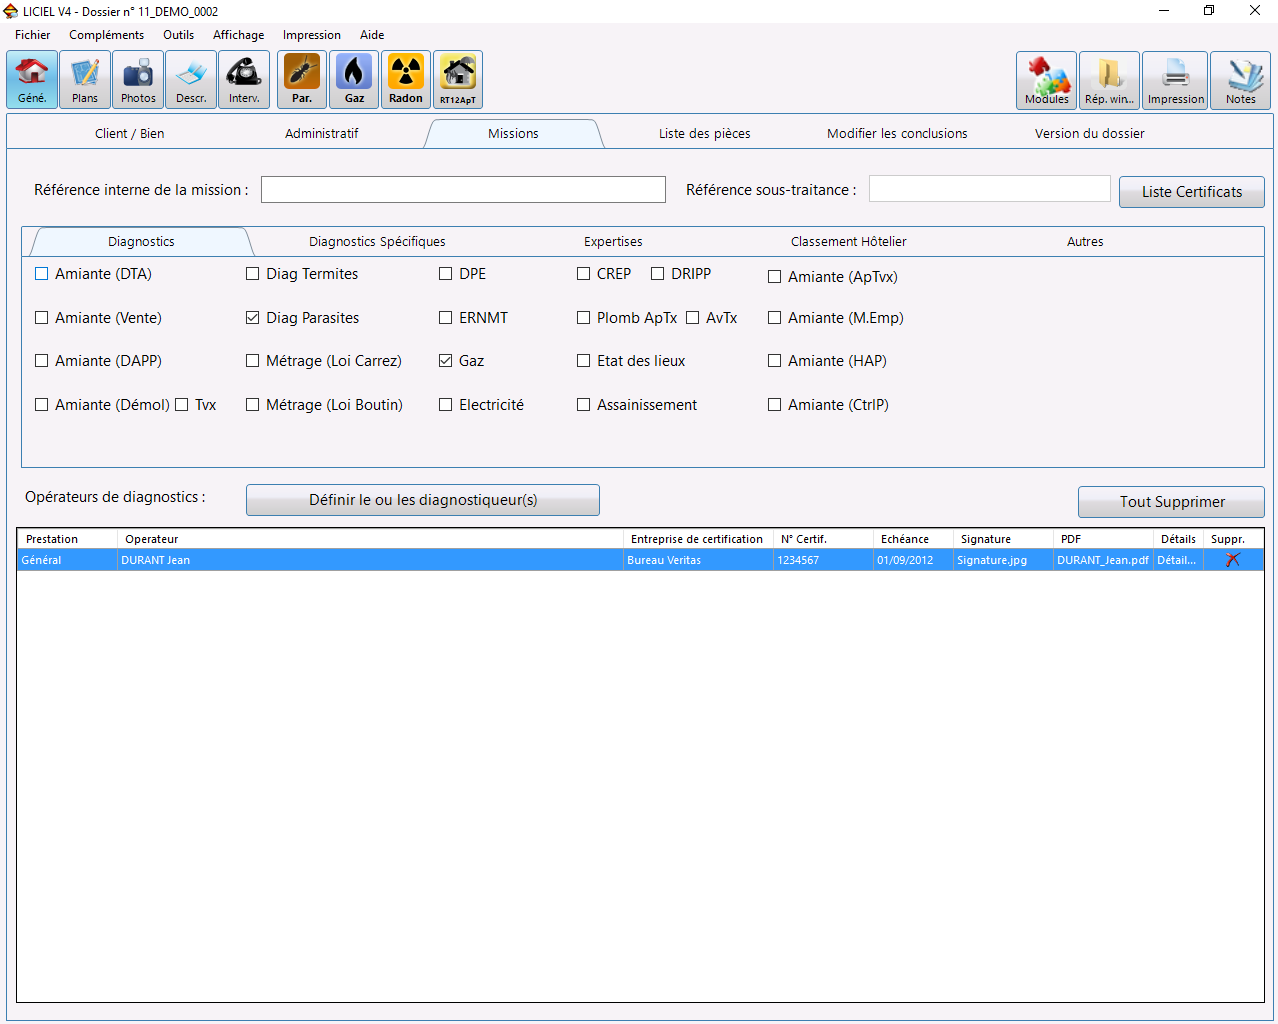Open the Par. parasites module icon
Viewport: 1278px width, 1024px height.
[x=302, y=79]
